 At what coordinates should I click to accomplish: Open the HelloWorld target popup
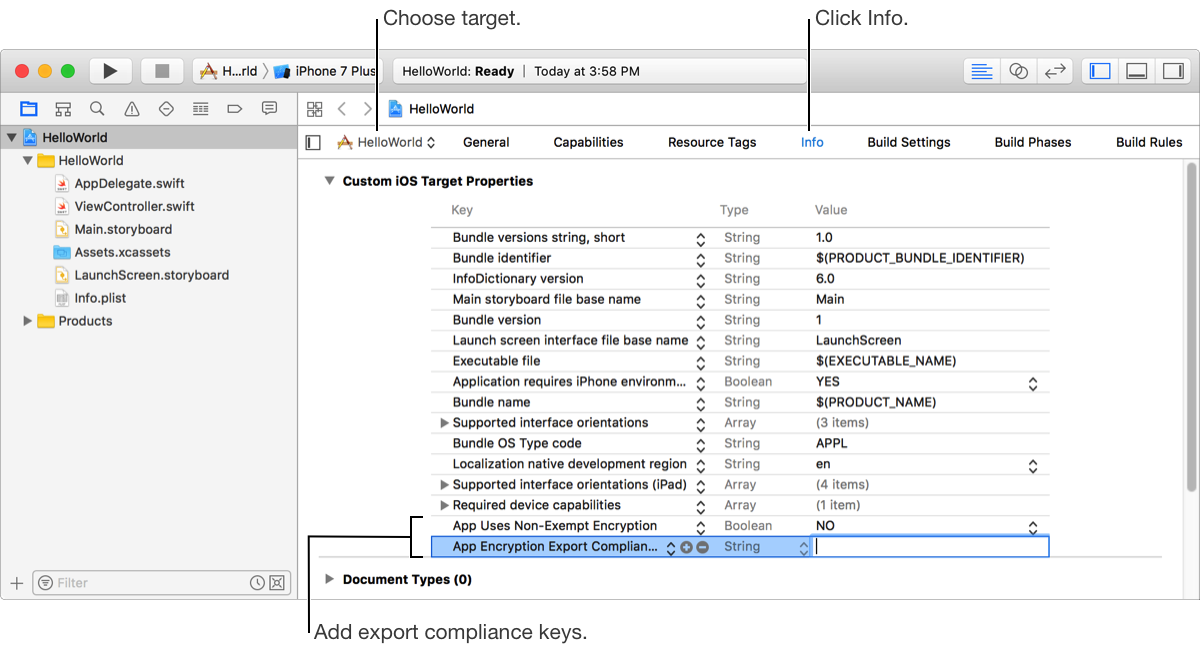click(386, 142)
